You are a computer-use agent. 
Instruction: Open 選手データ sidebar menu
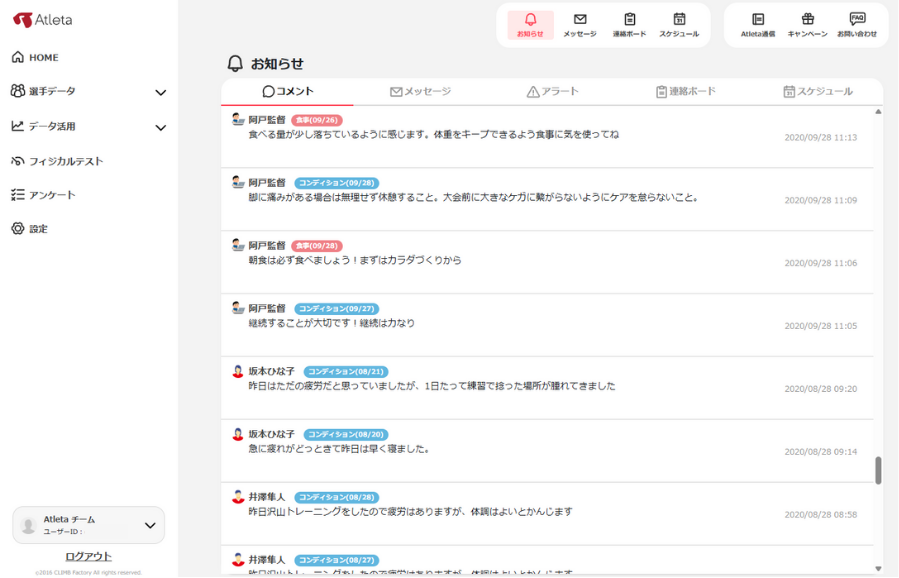tap(44, 91)
